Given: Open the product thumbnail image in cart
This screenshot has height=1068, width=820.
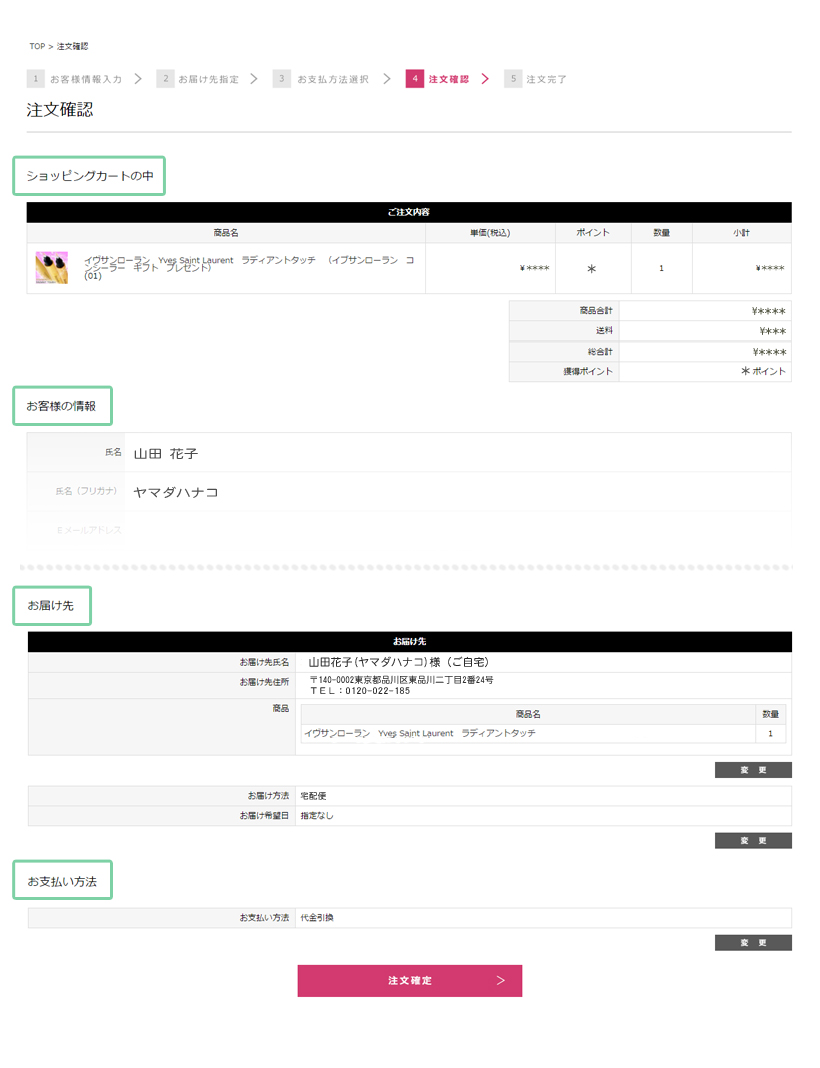Looking at the screenshot, I should click(52, 268).
